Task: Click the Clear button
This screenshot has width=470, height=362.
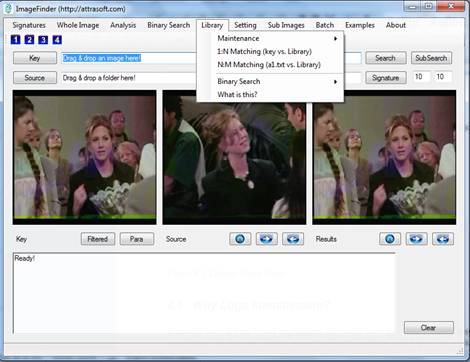Action: (429, 328)
